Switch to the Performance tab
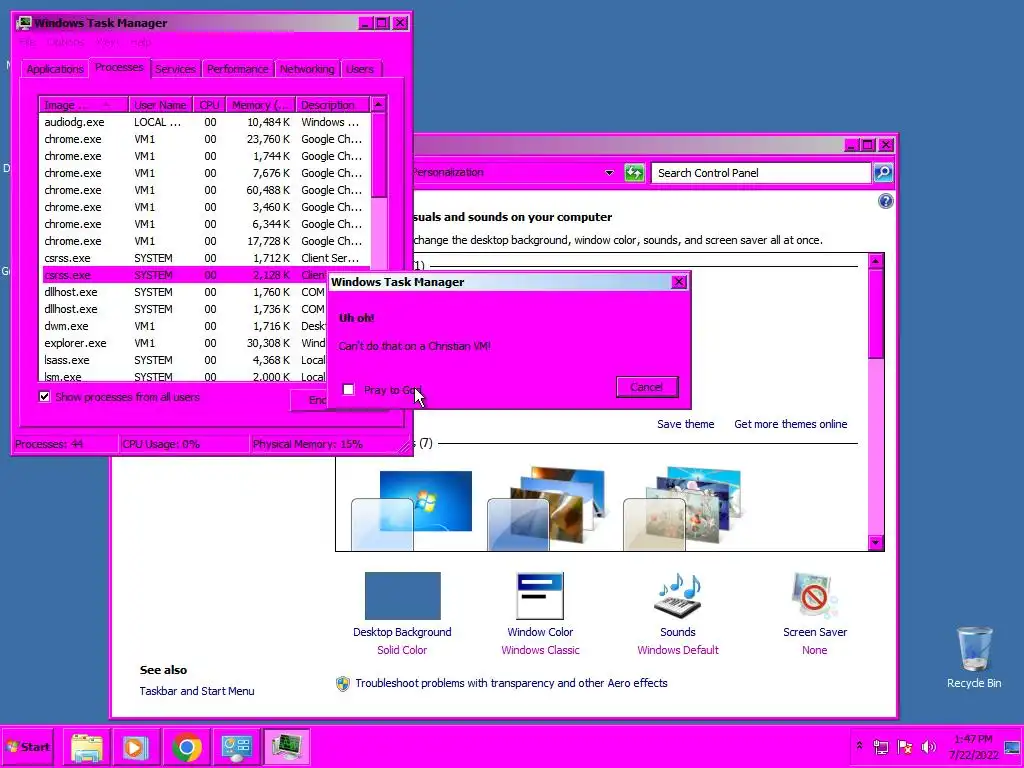 (238, 69)
